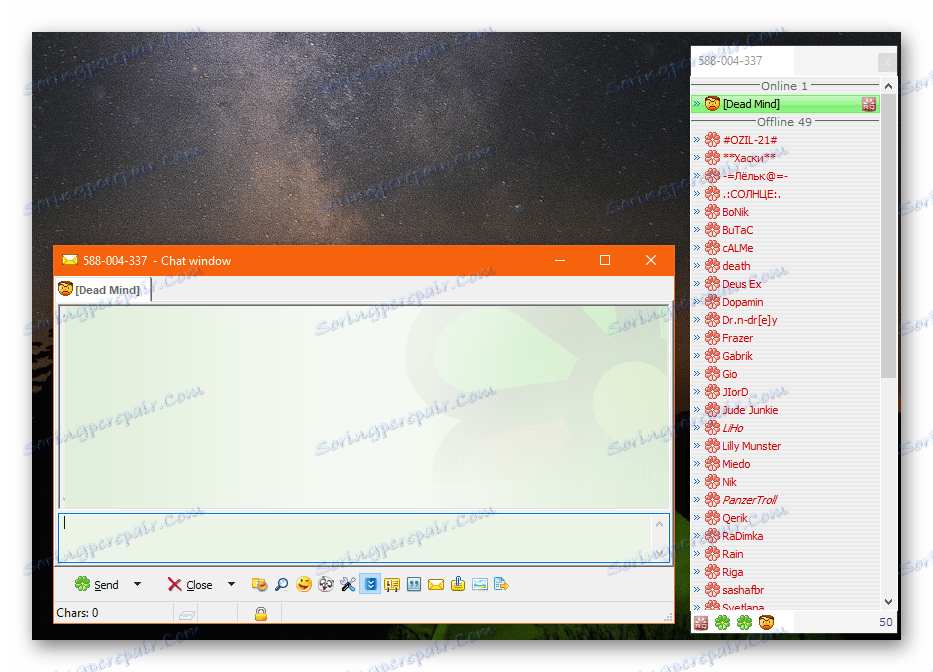
Task: Click the grey animated smiley icon
Action: point(326,585)
